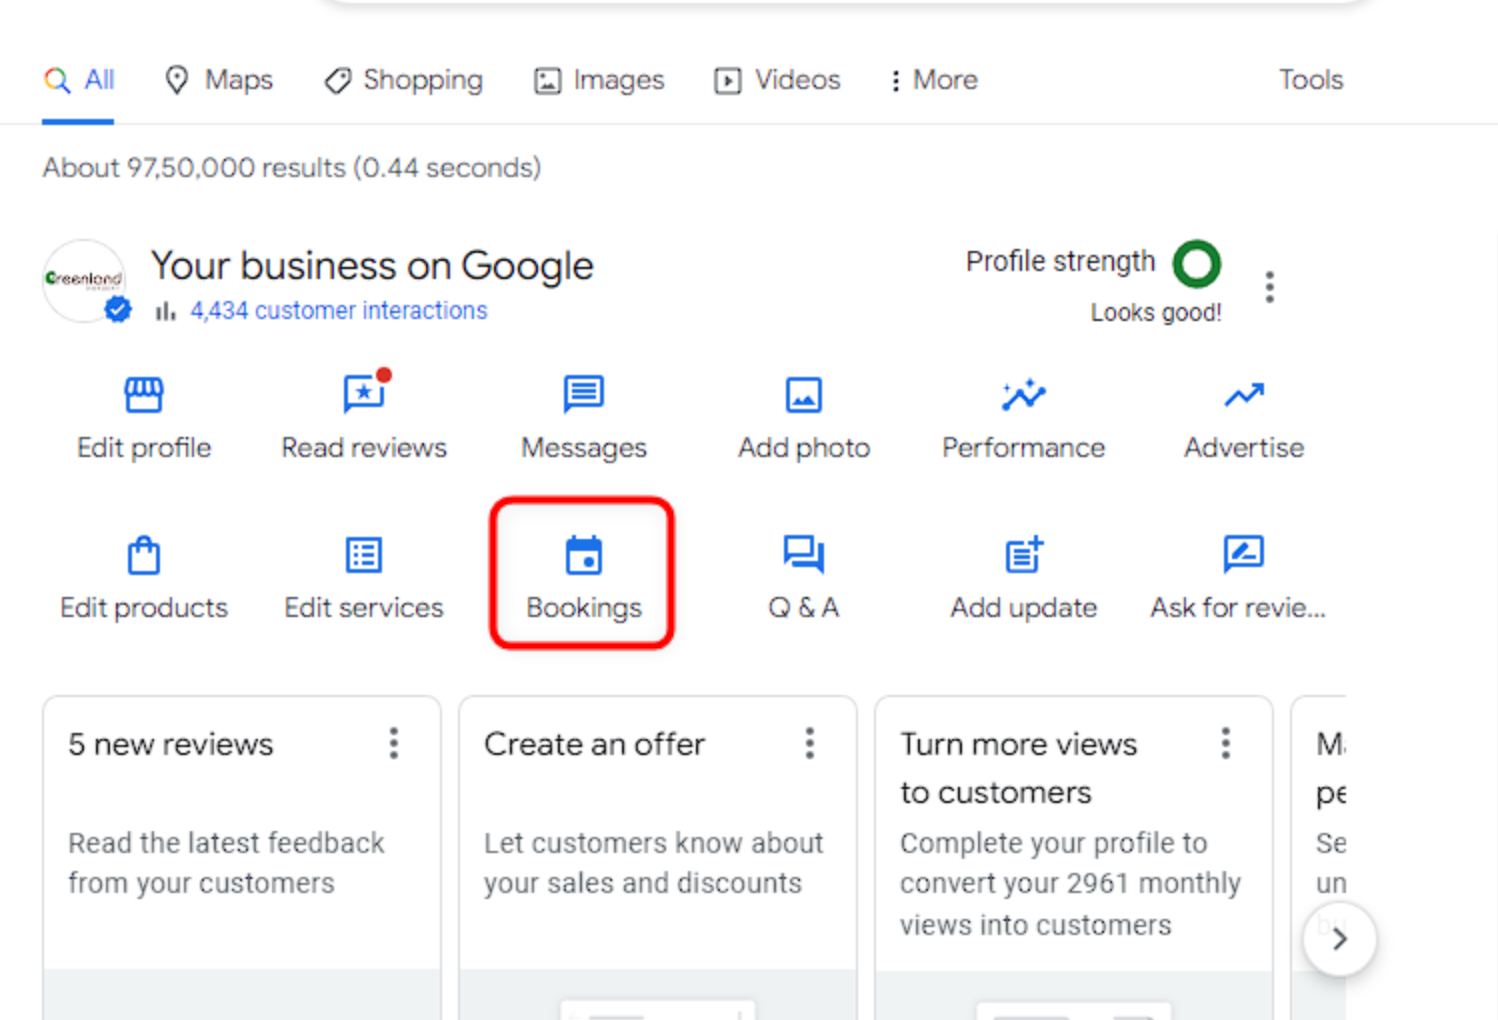Image resolution: width=1498 pixels, height=1020 pixels.
Task: Open the Create an offer card
Action: [x=658, y=858]
